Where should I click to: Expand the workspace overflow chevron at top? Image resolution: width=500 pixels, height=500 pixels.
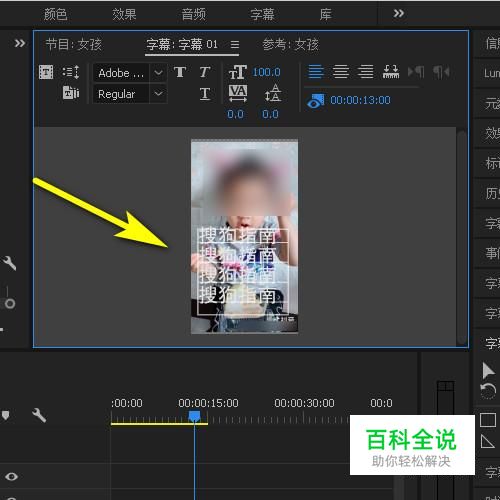pos(399,13)
